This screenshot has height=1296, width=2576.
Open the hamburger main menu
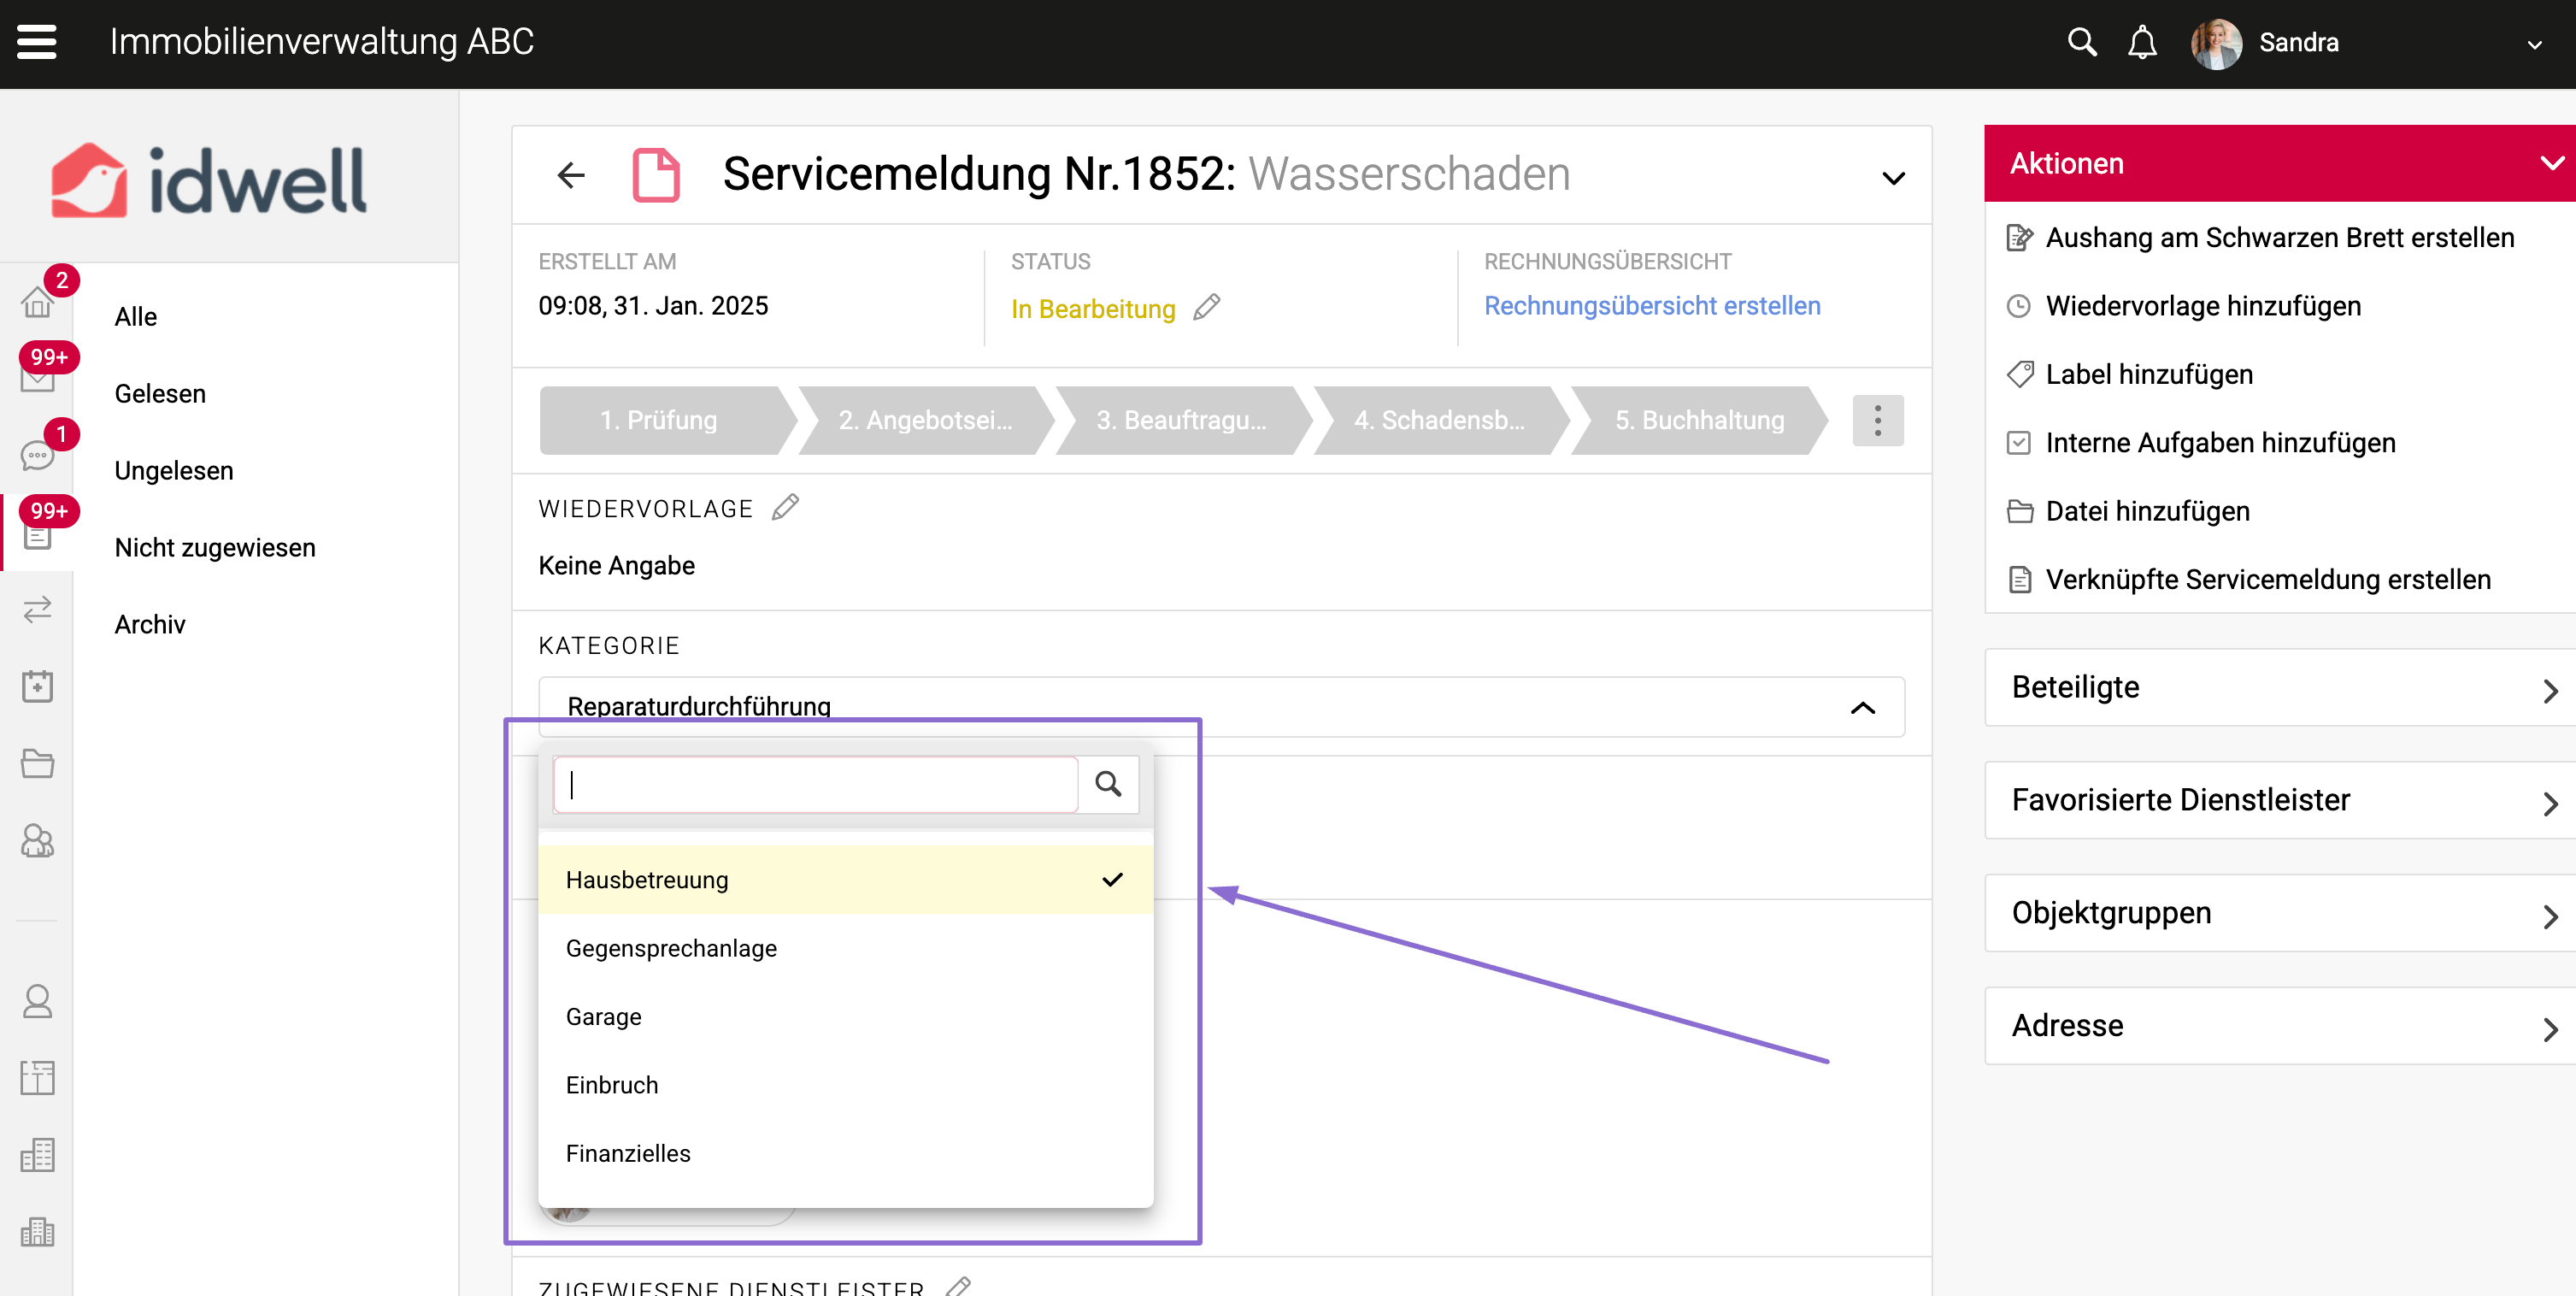(37, 42)
